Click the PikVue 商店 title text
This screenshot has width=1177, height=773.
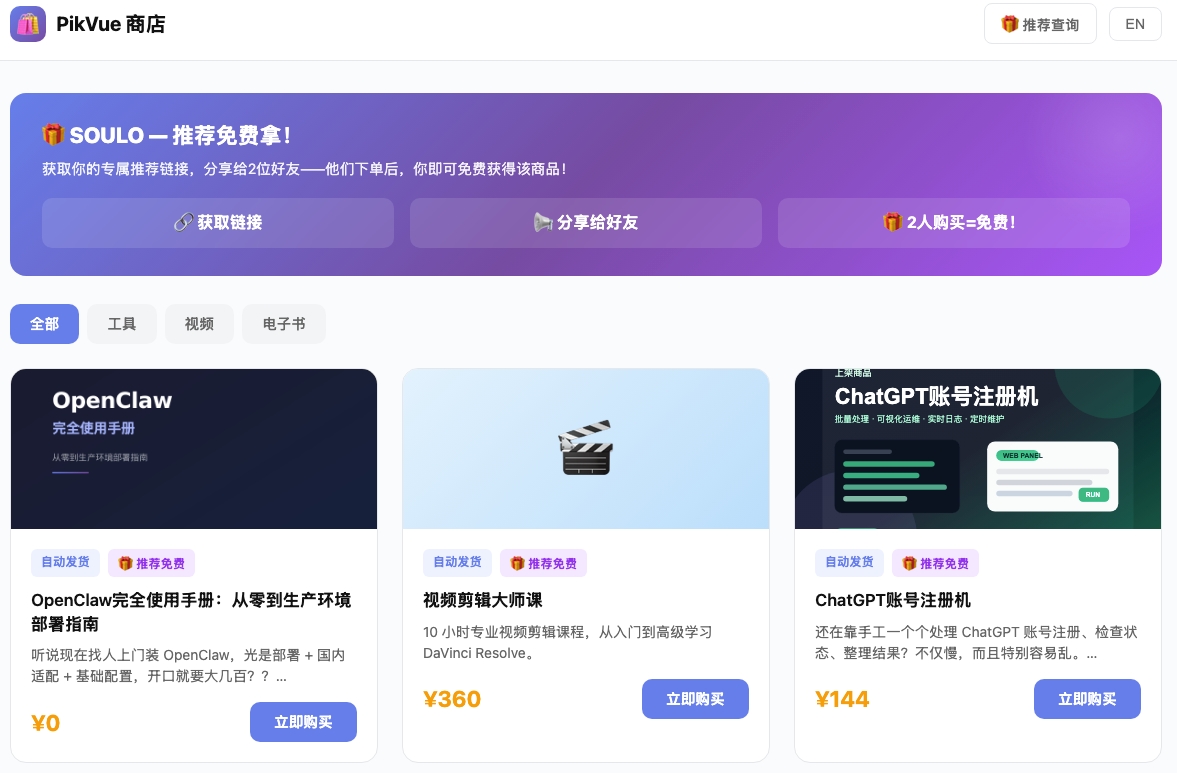click(110, 24)
